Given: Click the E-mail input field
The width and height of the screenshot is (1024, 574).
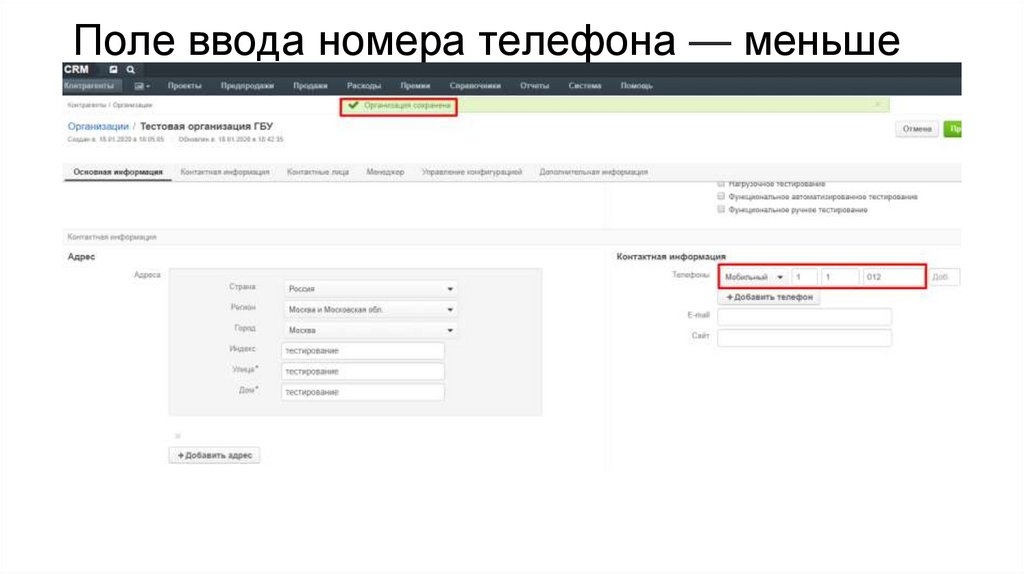Looking at the screenshot, I should point(804,316).
